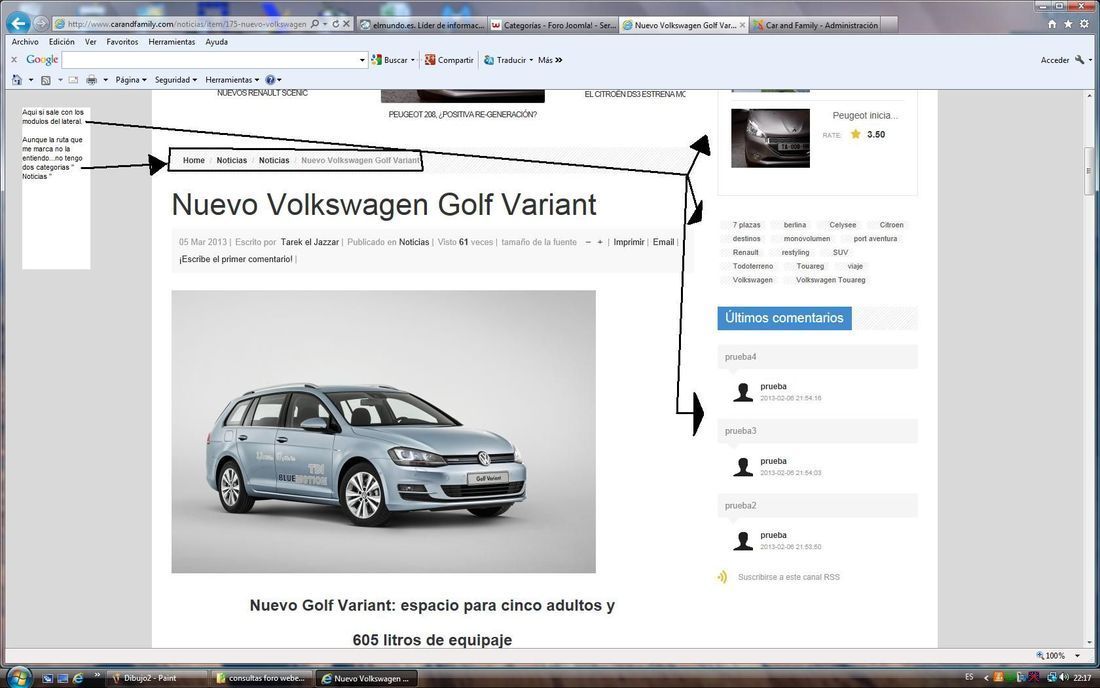This screenshot has height=688, width=1100.
Task: Open the Favoritos menu
Action: tap(122, 42)
